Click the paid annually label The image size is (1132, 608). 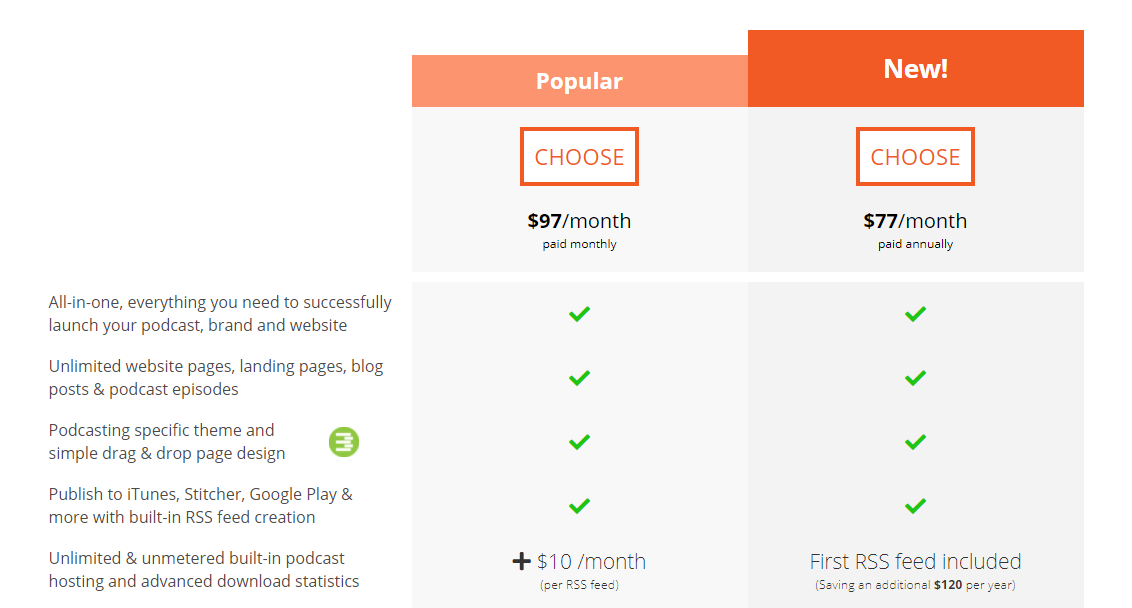(915, 243)
